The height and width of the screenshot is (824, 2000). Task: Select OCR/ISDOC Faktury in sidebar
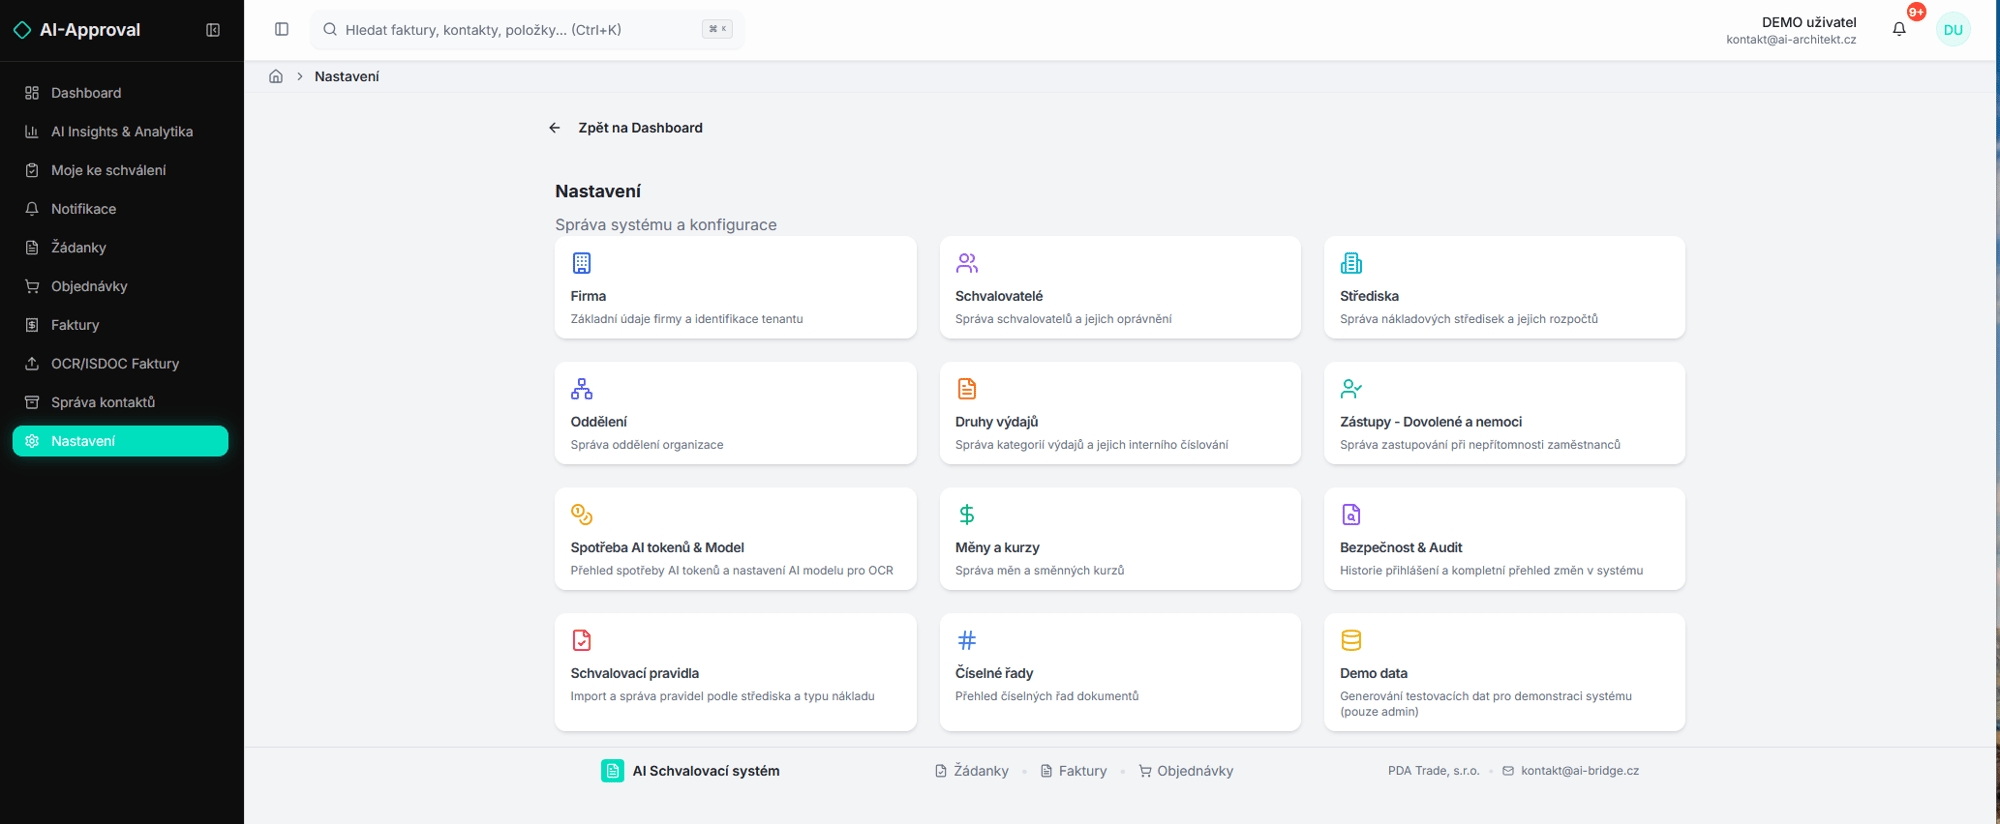pos(114,364)
